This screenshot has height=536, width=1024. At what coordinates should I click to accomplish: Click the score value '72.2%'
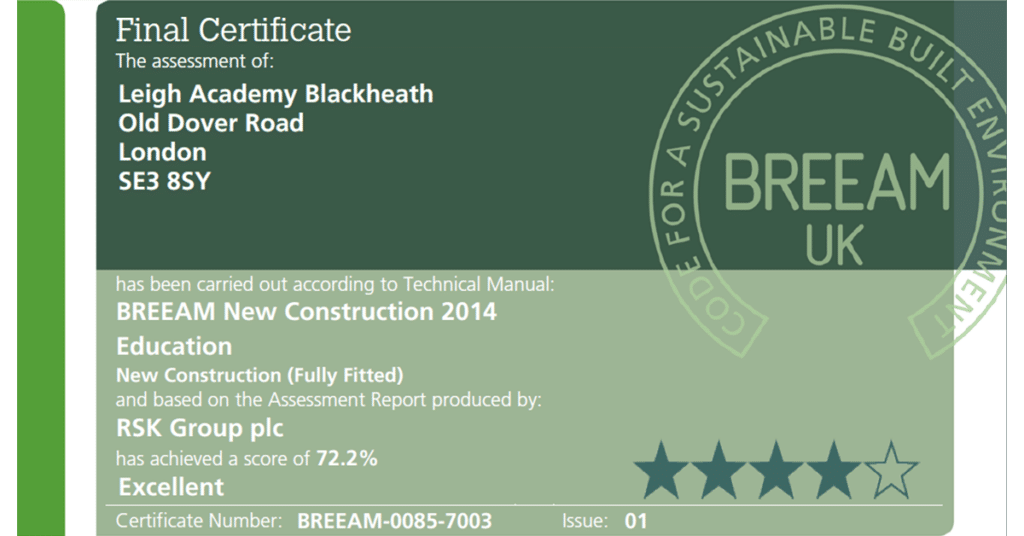click(347, 458)
